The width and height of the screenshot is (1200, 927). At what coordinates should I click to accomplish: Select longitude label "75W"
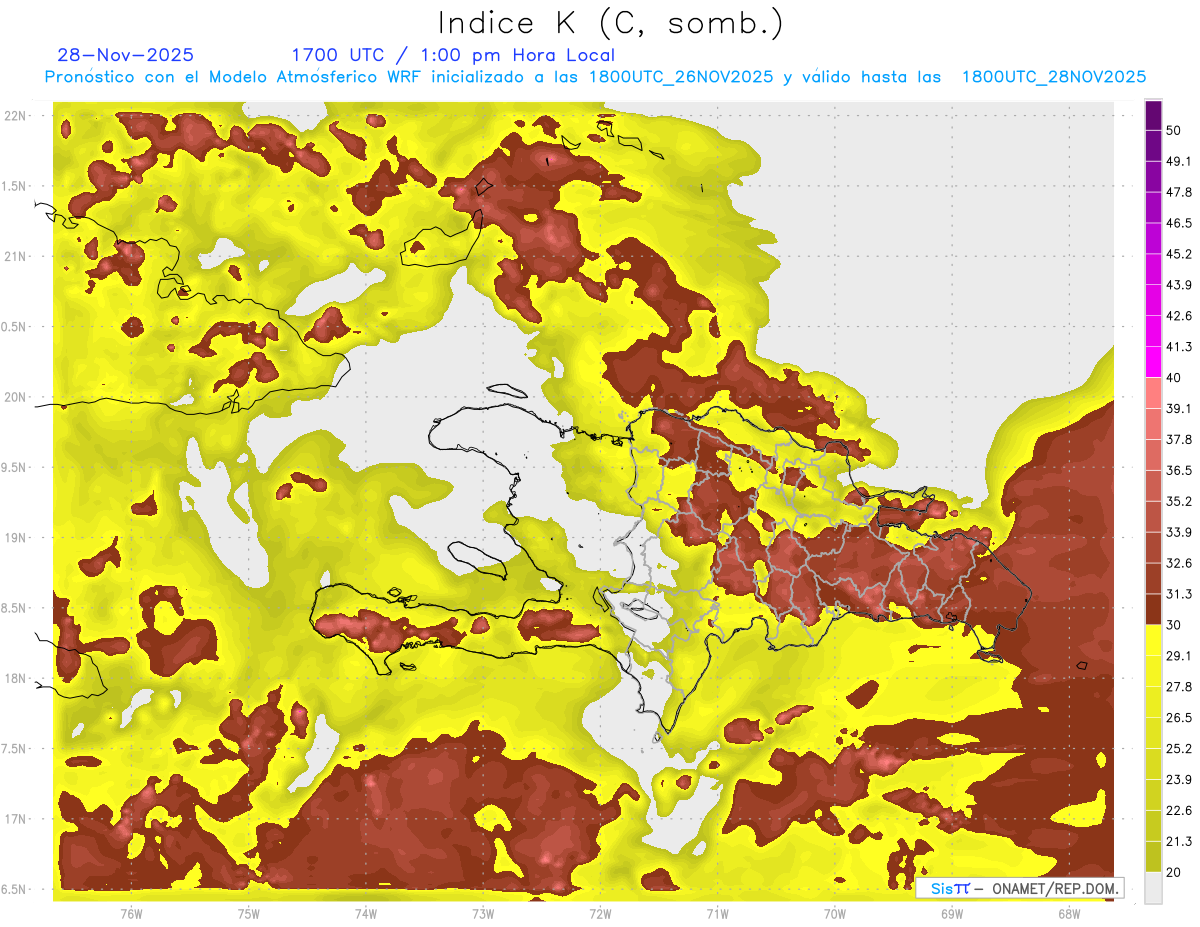[249, 913]
